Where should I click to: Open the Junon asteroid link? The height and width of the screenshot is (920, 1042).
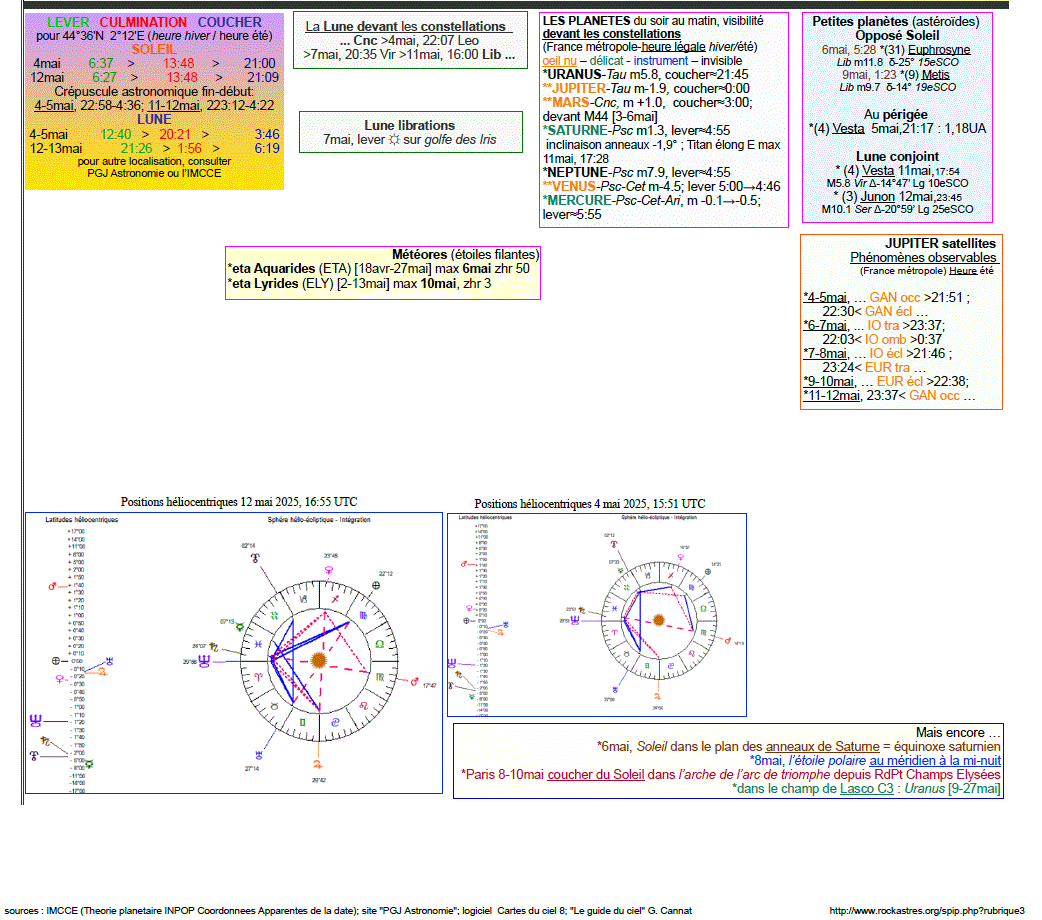(877, 197)
